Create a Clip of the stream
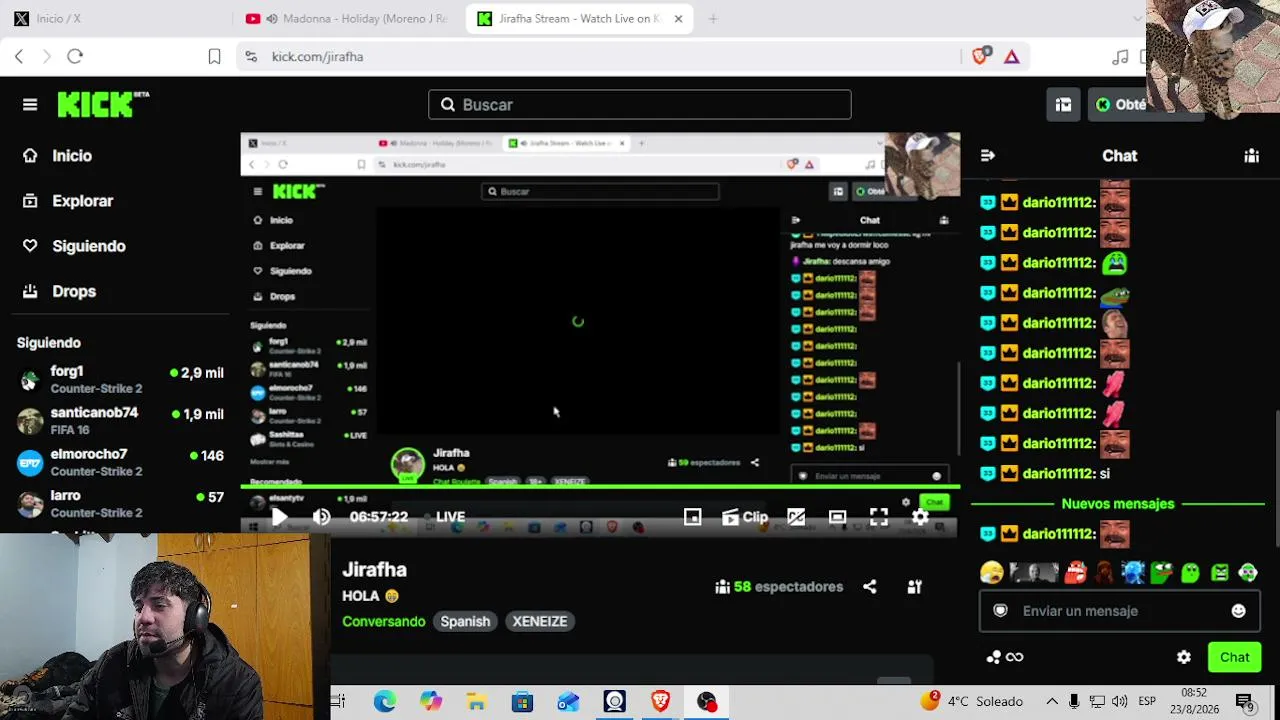The image size is (1280, 720). pos(745,517)
